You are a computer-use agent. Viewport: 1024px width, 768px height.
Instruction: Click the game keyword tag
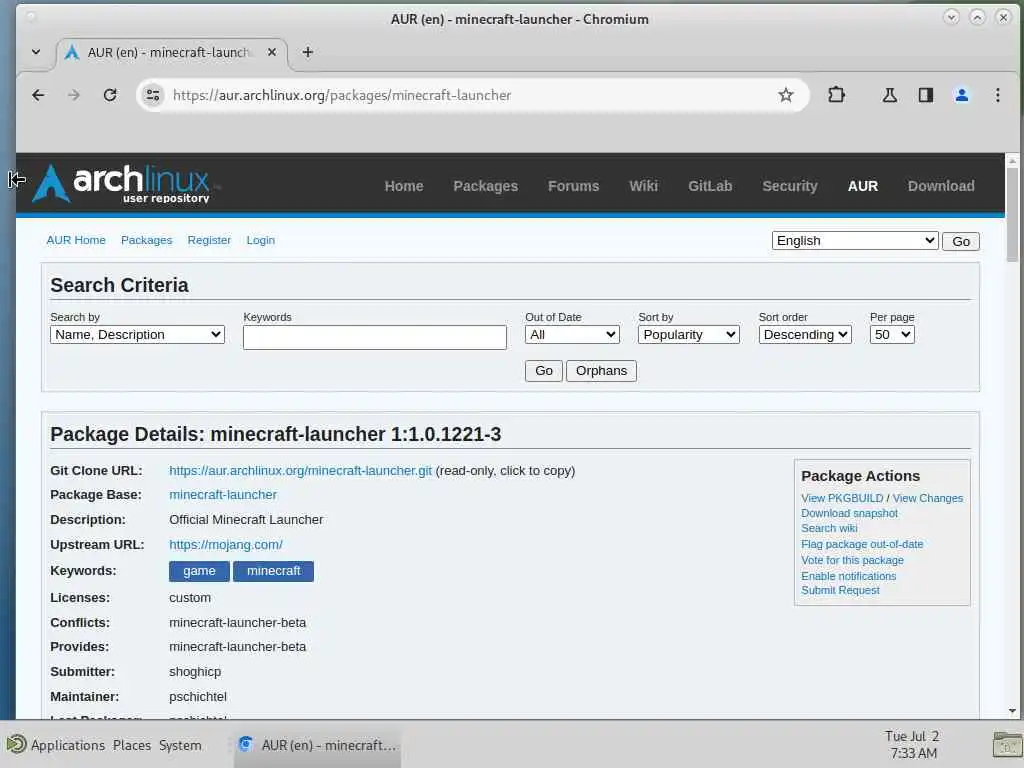(199, 571)
